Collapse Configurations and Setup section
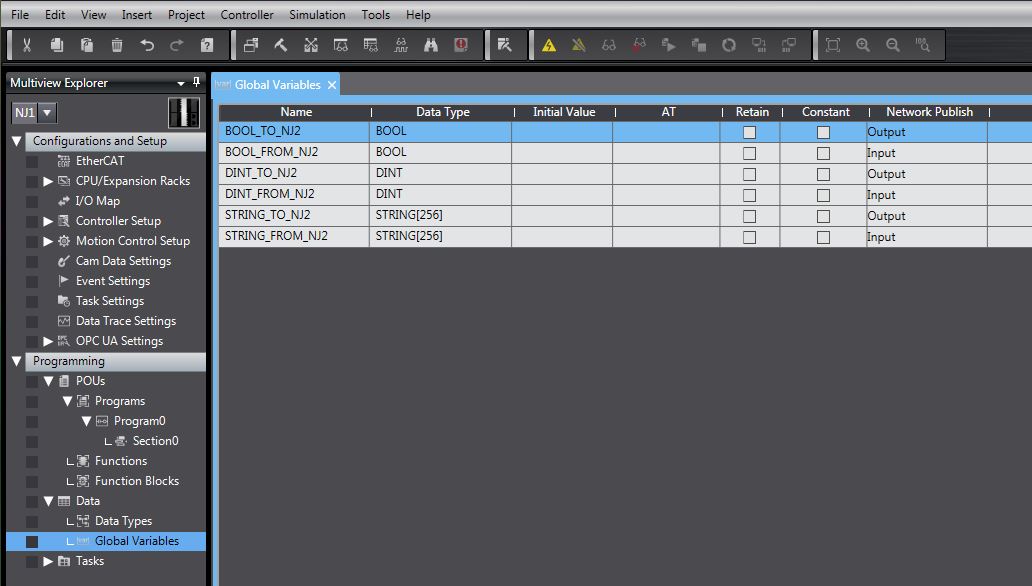The height and width of the screenshot is (586, 1032). click(x=17, y=141)
